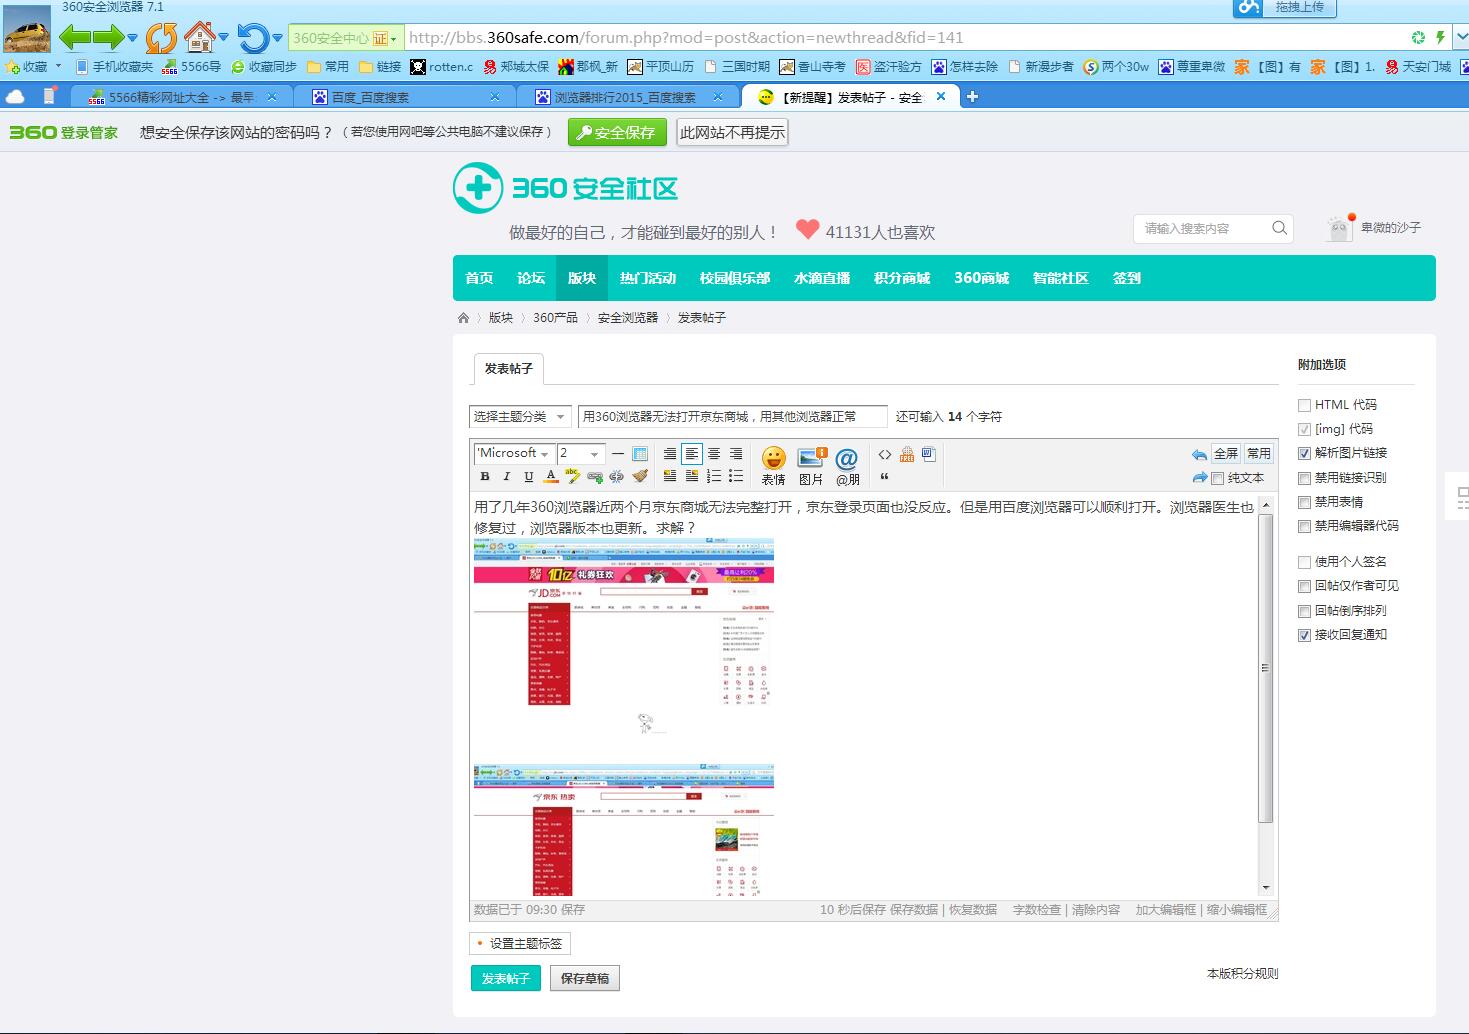Switch to the 浏览器排行2015 browser tab

tap(628, 97)
